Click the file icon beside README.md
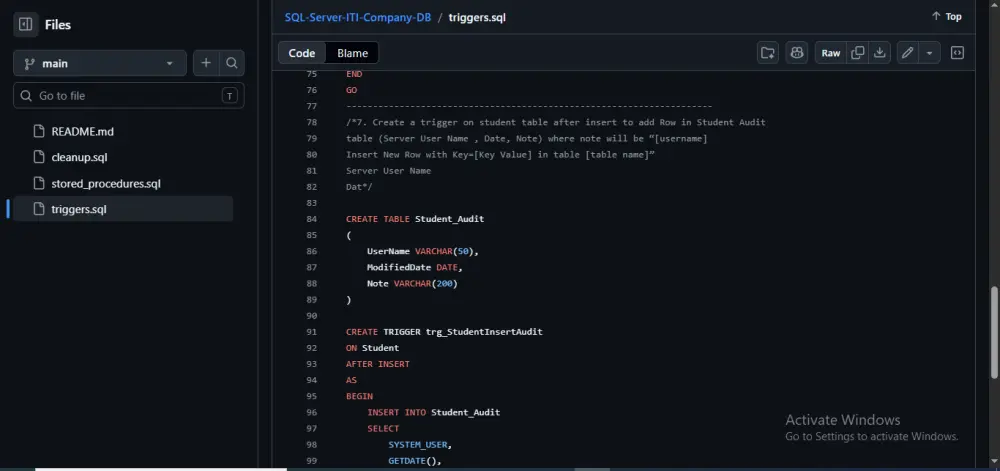Screen dimensions: 1000x471 pyautogui.click(x=39, y=132)
